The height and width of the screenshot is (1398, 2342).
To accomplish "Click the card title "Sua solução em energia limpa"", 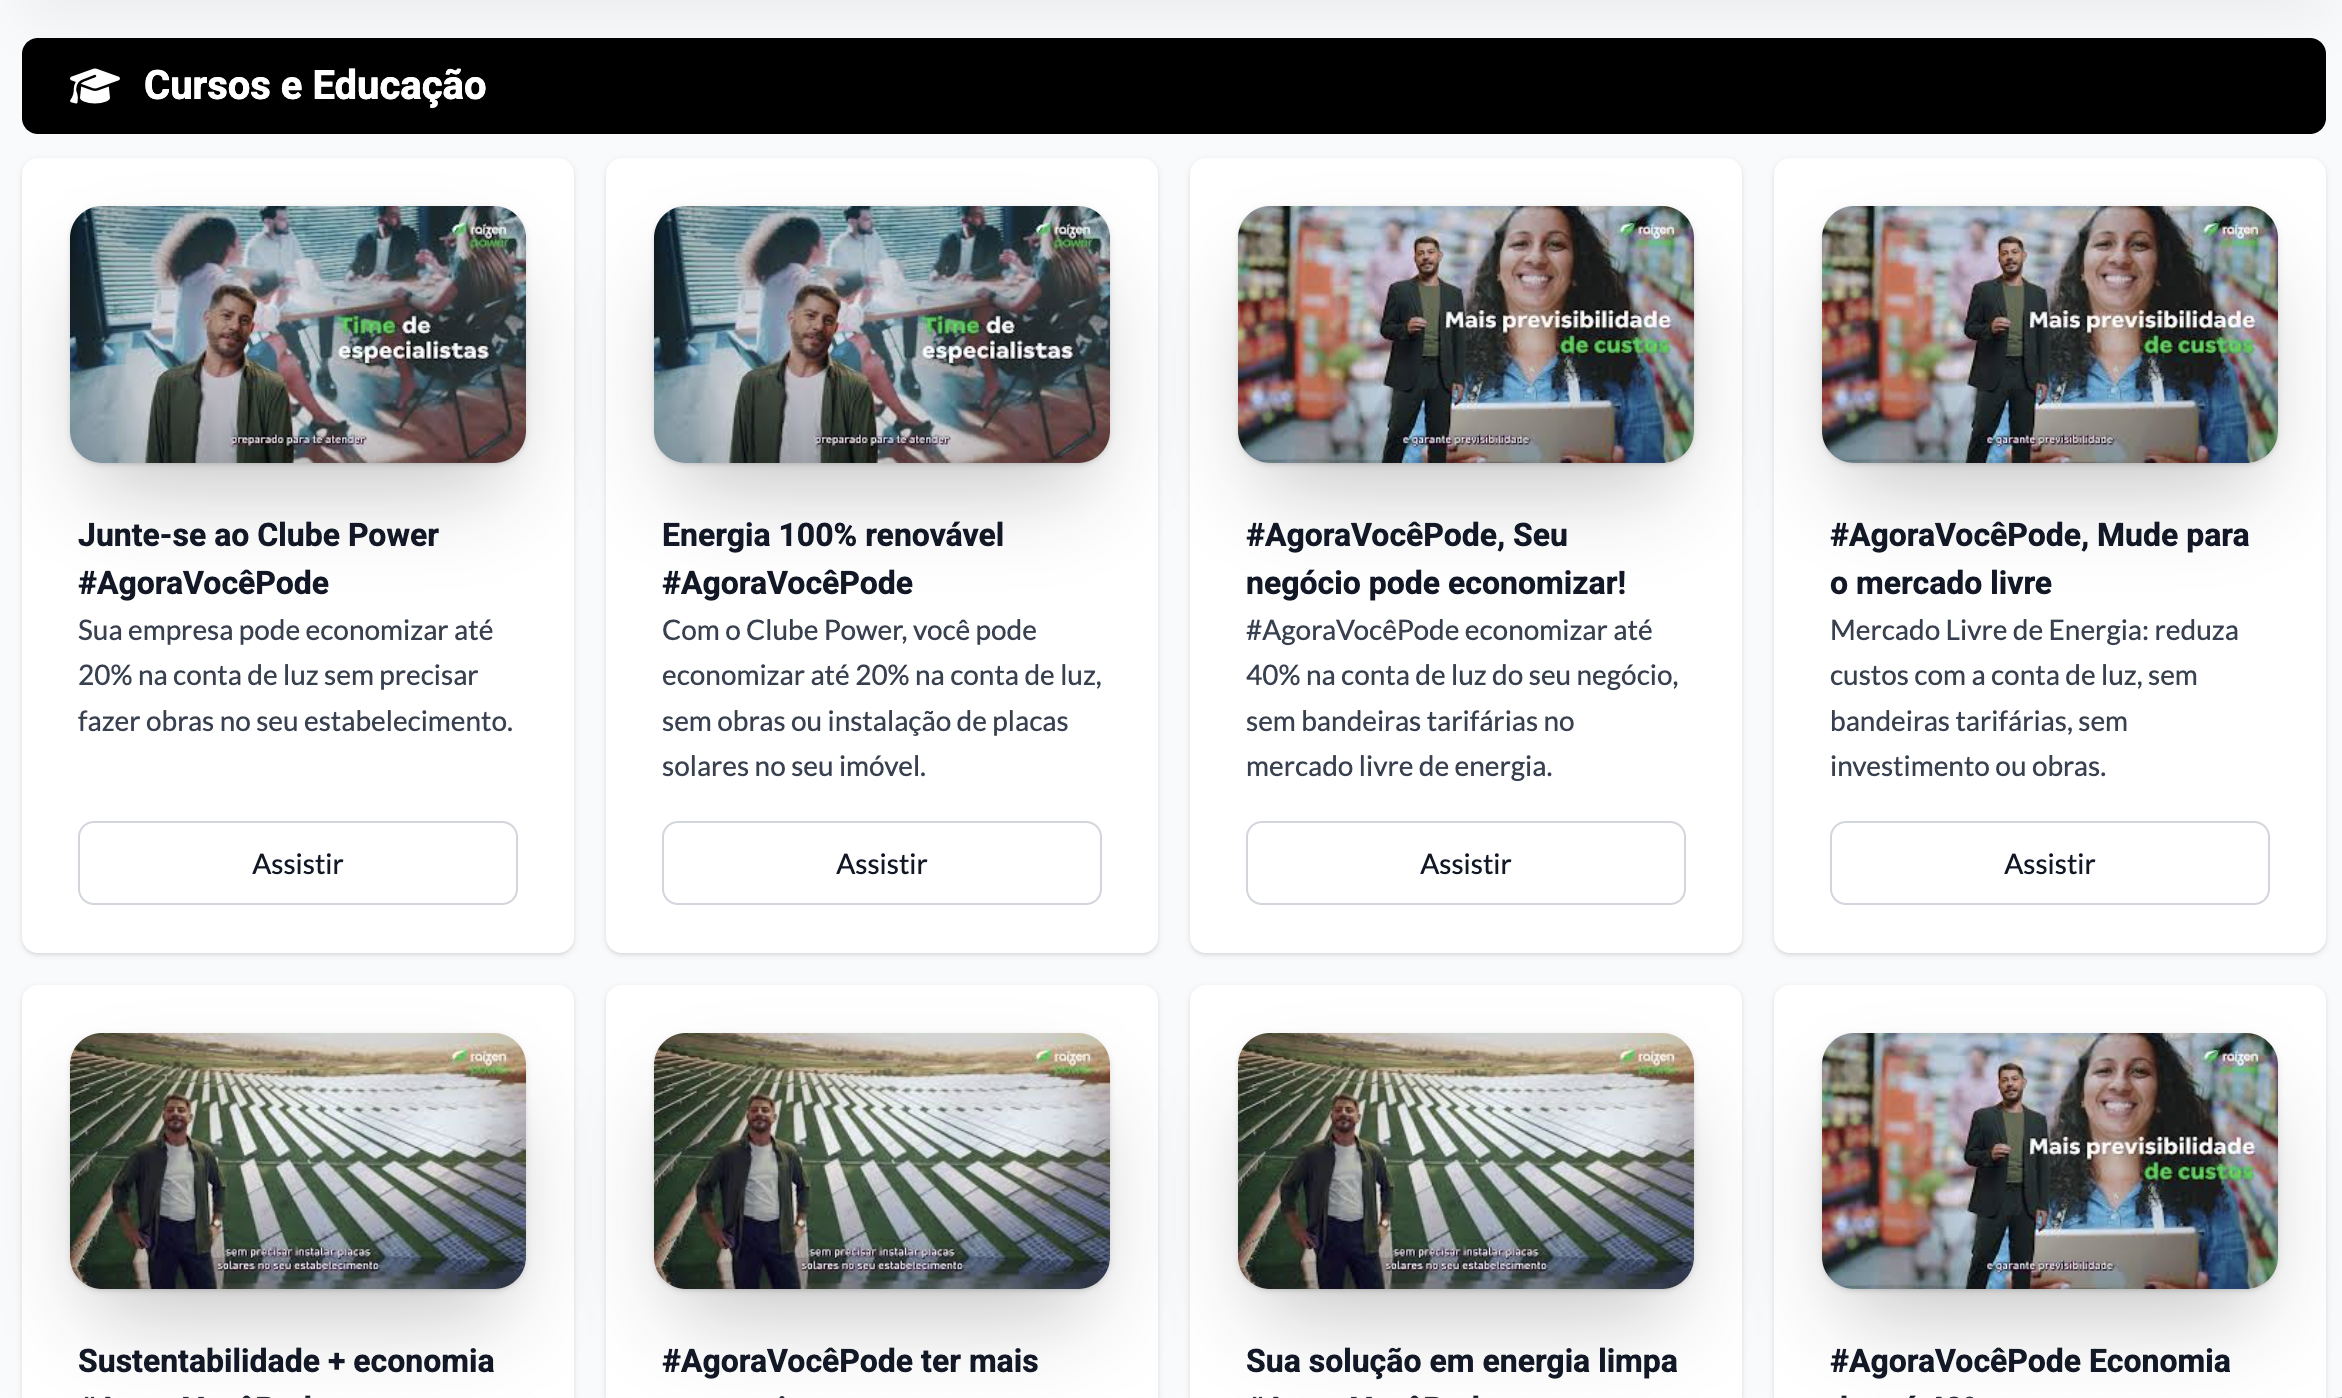I will click(1462, 1361).
